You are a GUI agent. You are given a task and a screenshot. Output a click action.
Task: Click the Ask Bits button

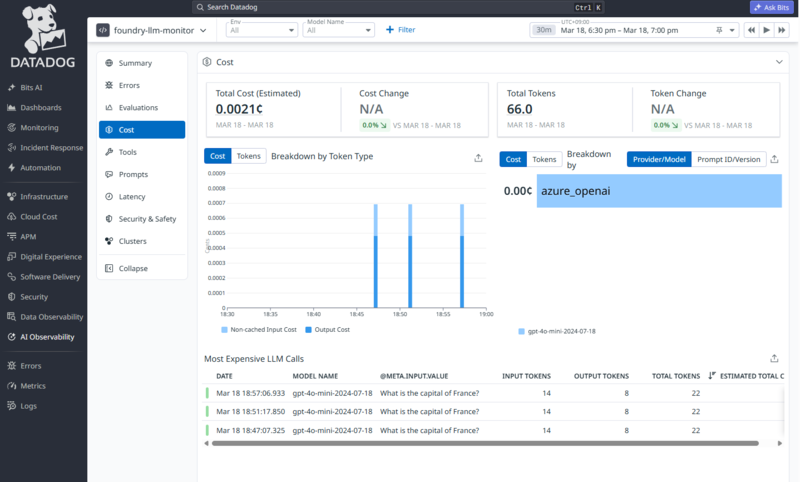point(771,7)
